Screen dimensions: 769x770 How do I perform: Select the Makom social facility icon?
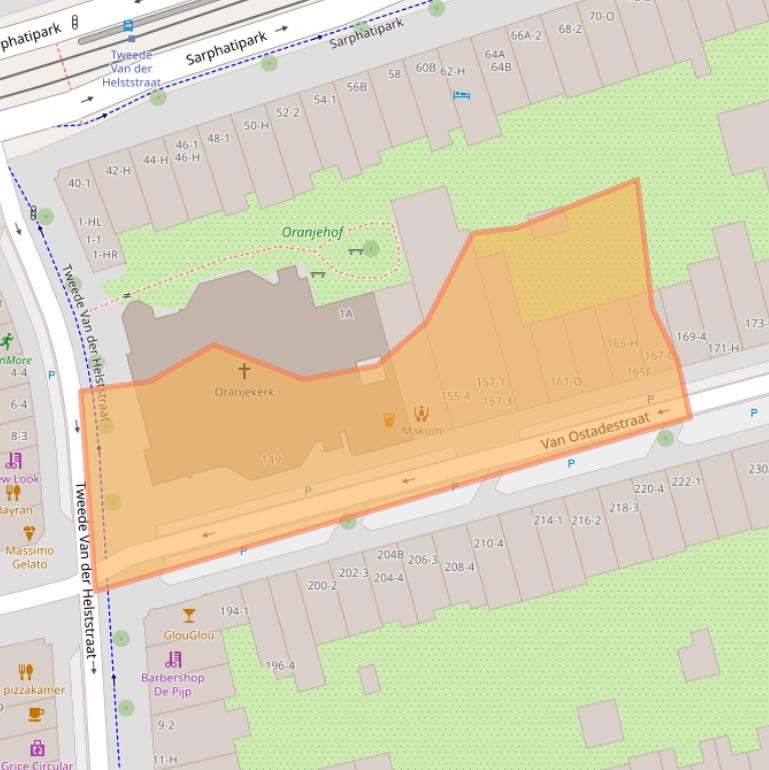pyautogui.click(x=421, y=412)
